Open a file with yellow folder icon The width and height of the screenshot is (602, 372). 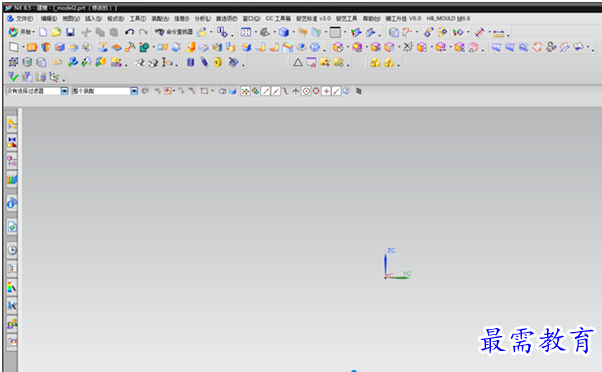(56, 32)
